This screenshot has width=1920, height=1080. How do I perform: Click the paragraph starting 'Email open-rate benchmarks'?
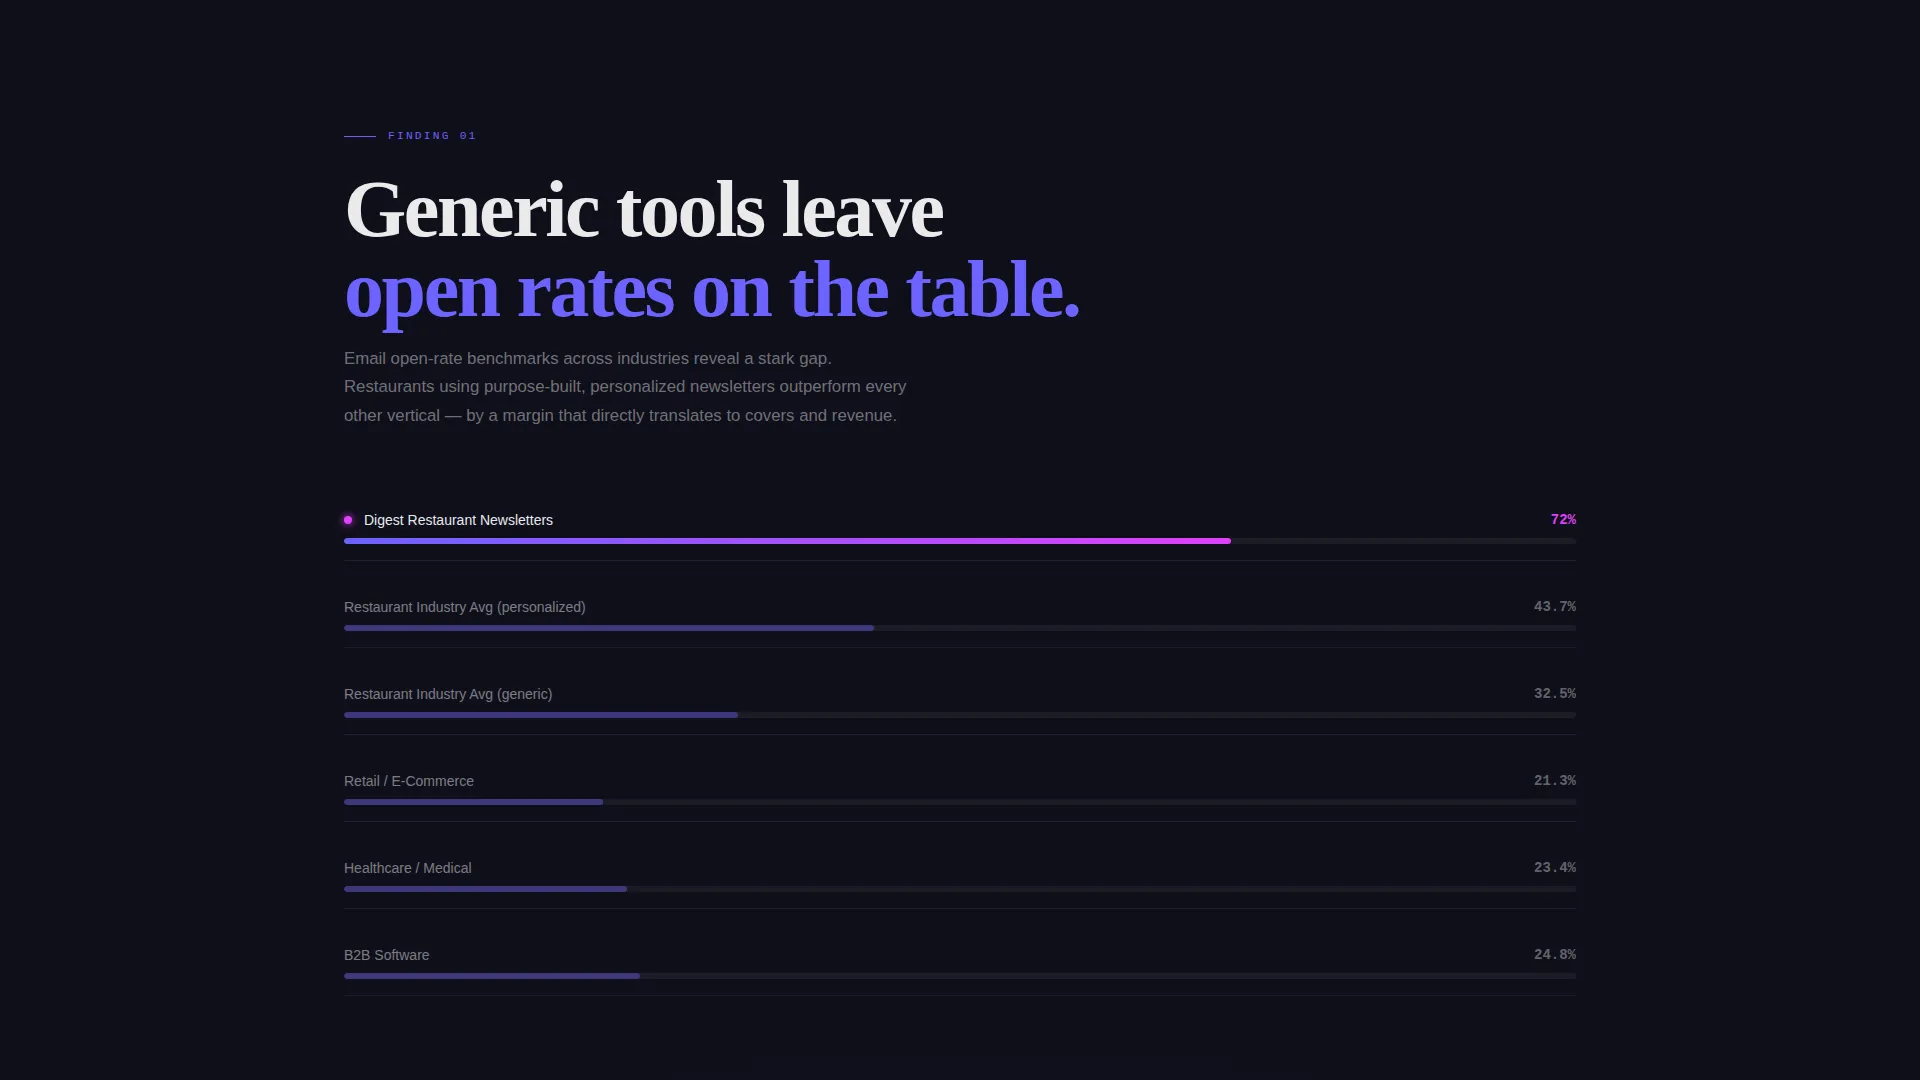[625, 387]
